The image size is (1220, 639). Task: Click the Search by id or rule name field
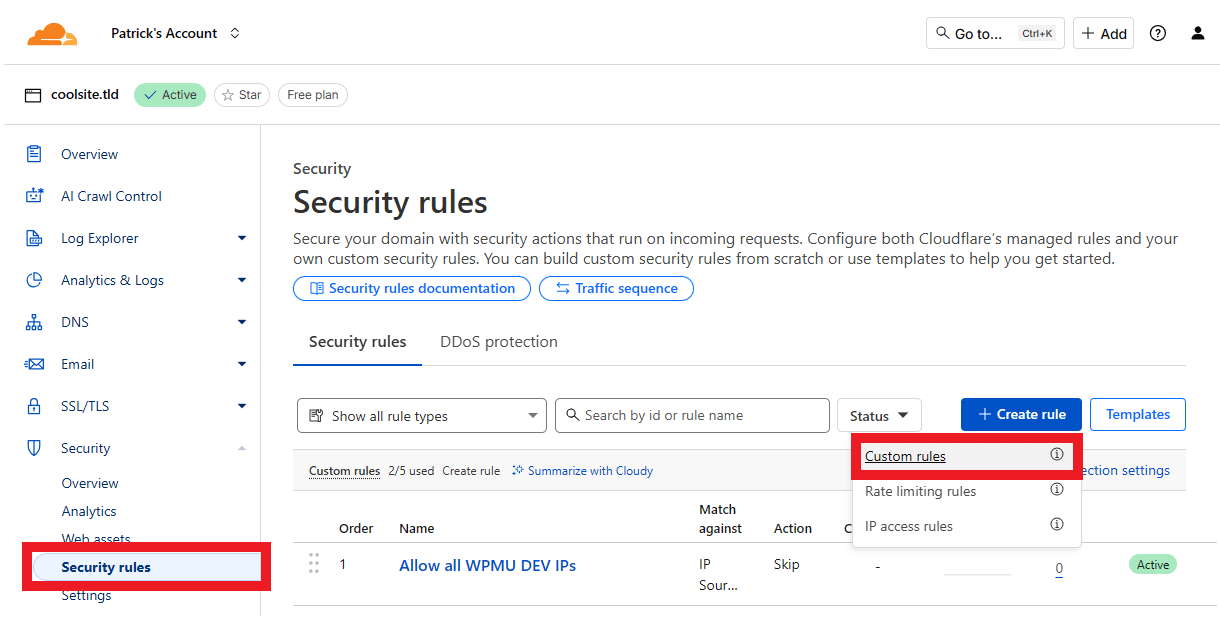pos(692,415)
